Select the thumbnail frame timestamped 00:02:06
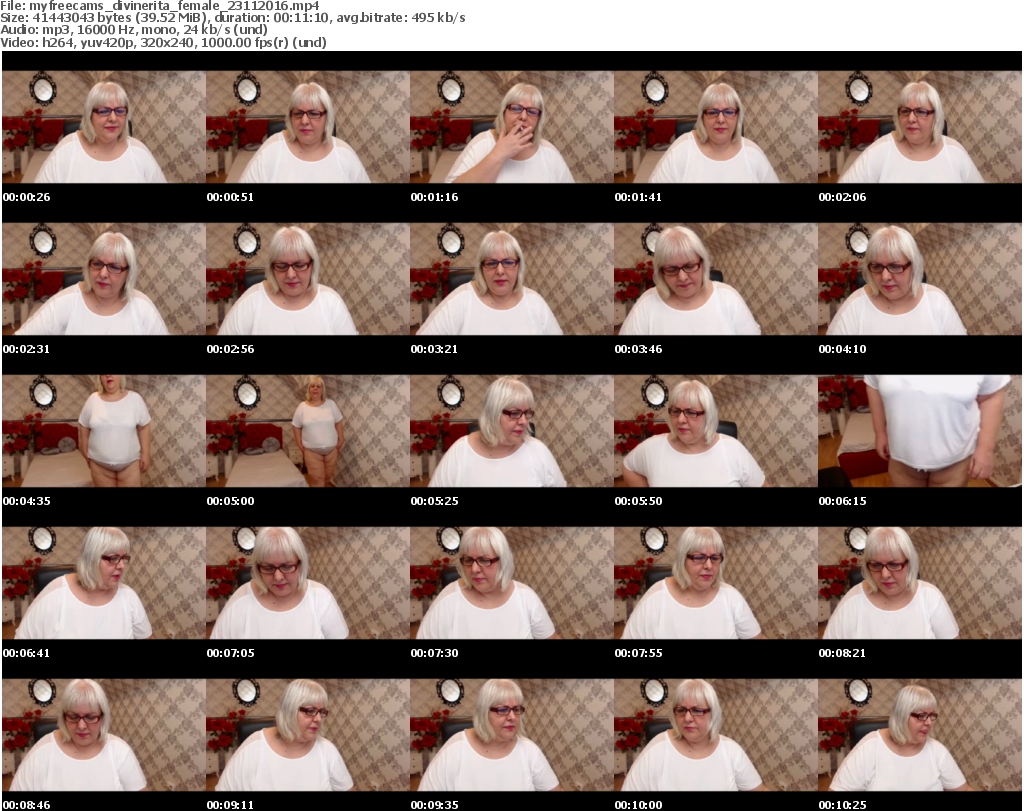Viewport: 1024px width, 811px height. tap(920, 127)
